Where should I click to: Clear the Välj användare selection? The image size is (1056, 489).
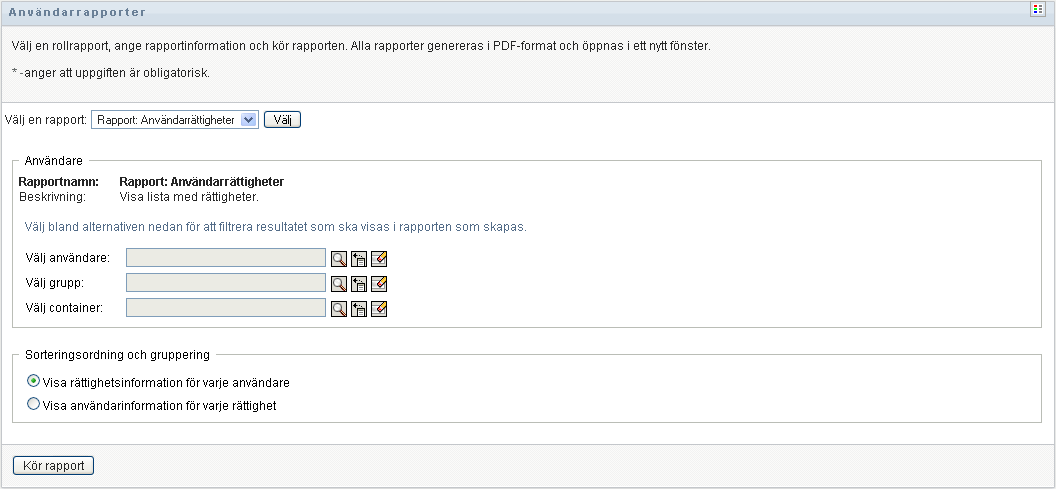click(379, 258)
